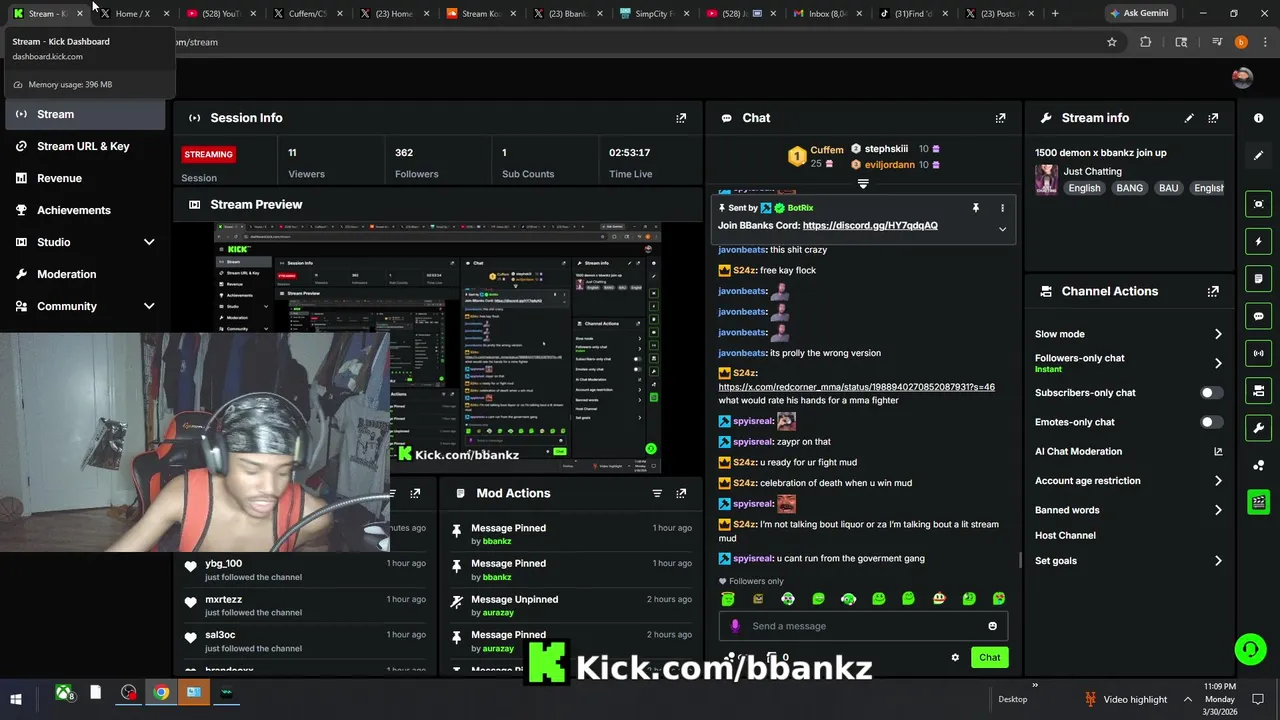Open Stream URL & Key page
This screenshot has height=720, width=1280.
pos(85,146)
